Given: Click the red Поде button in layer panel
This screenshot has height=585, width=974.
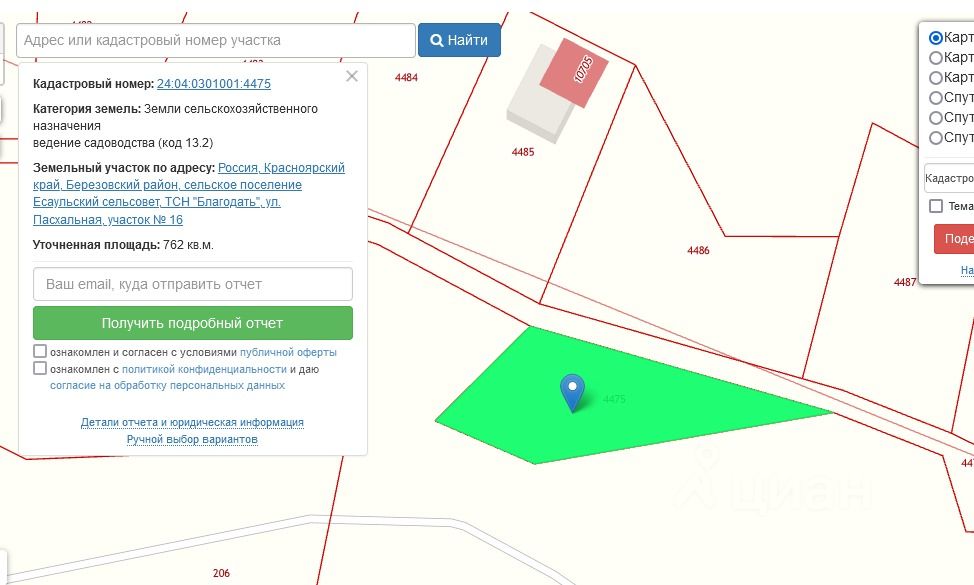Looking at the screenshot, I should point(954,239).
